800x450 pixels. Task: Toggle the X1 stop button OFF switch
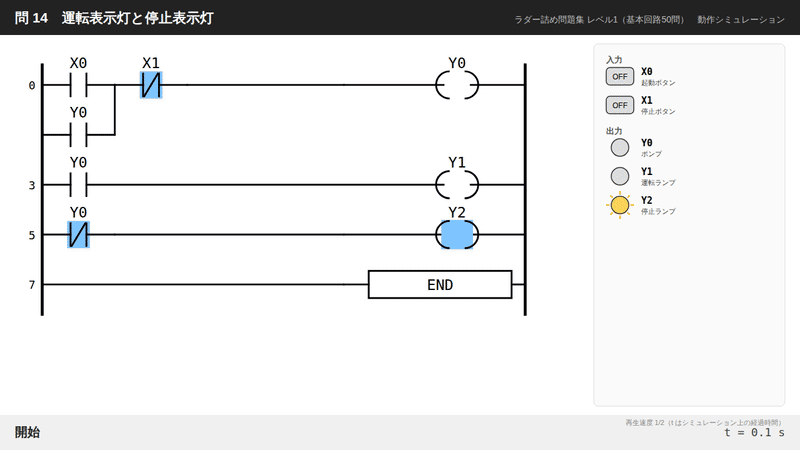click(x=620, y=105)
